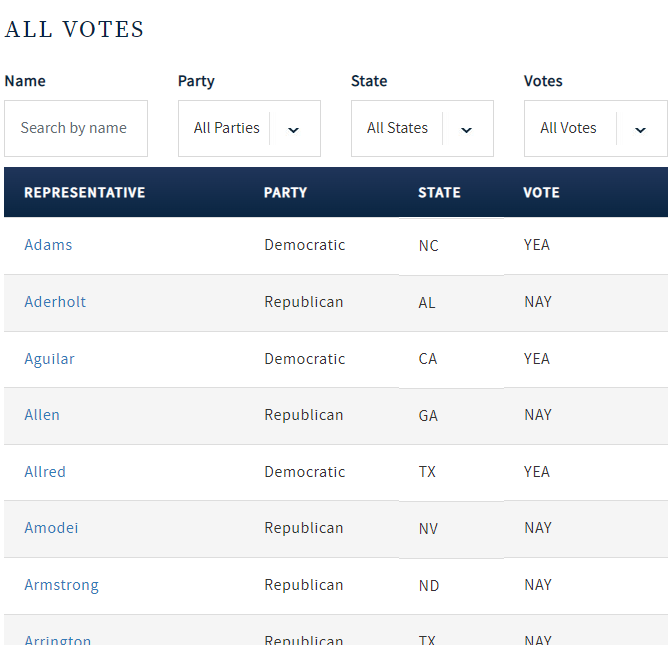Image resolution: width=670 pixels, height=645 pixels.
Task: Go to Aguilar's profile link
Action: (49, 359)
